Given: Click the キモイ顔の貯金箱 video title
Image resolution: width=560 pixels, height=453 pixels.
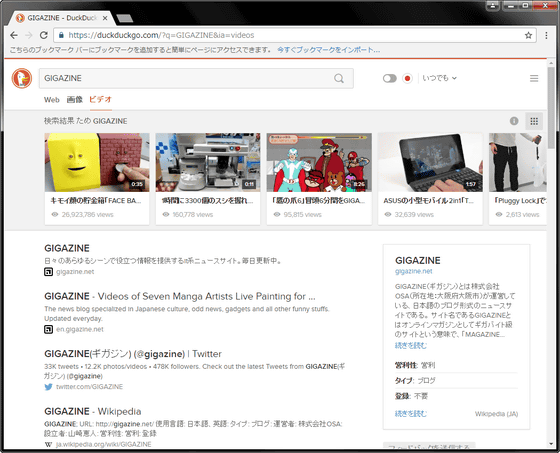Looking at the screenshot, I should point(96,201).
